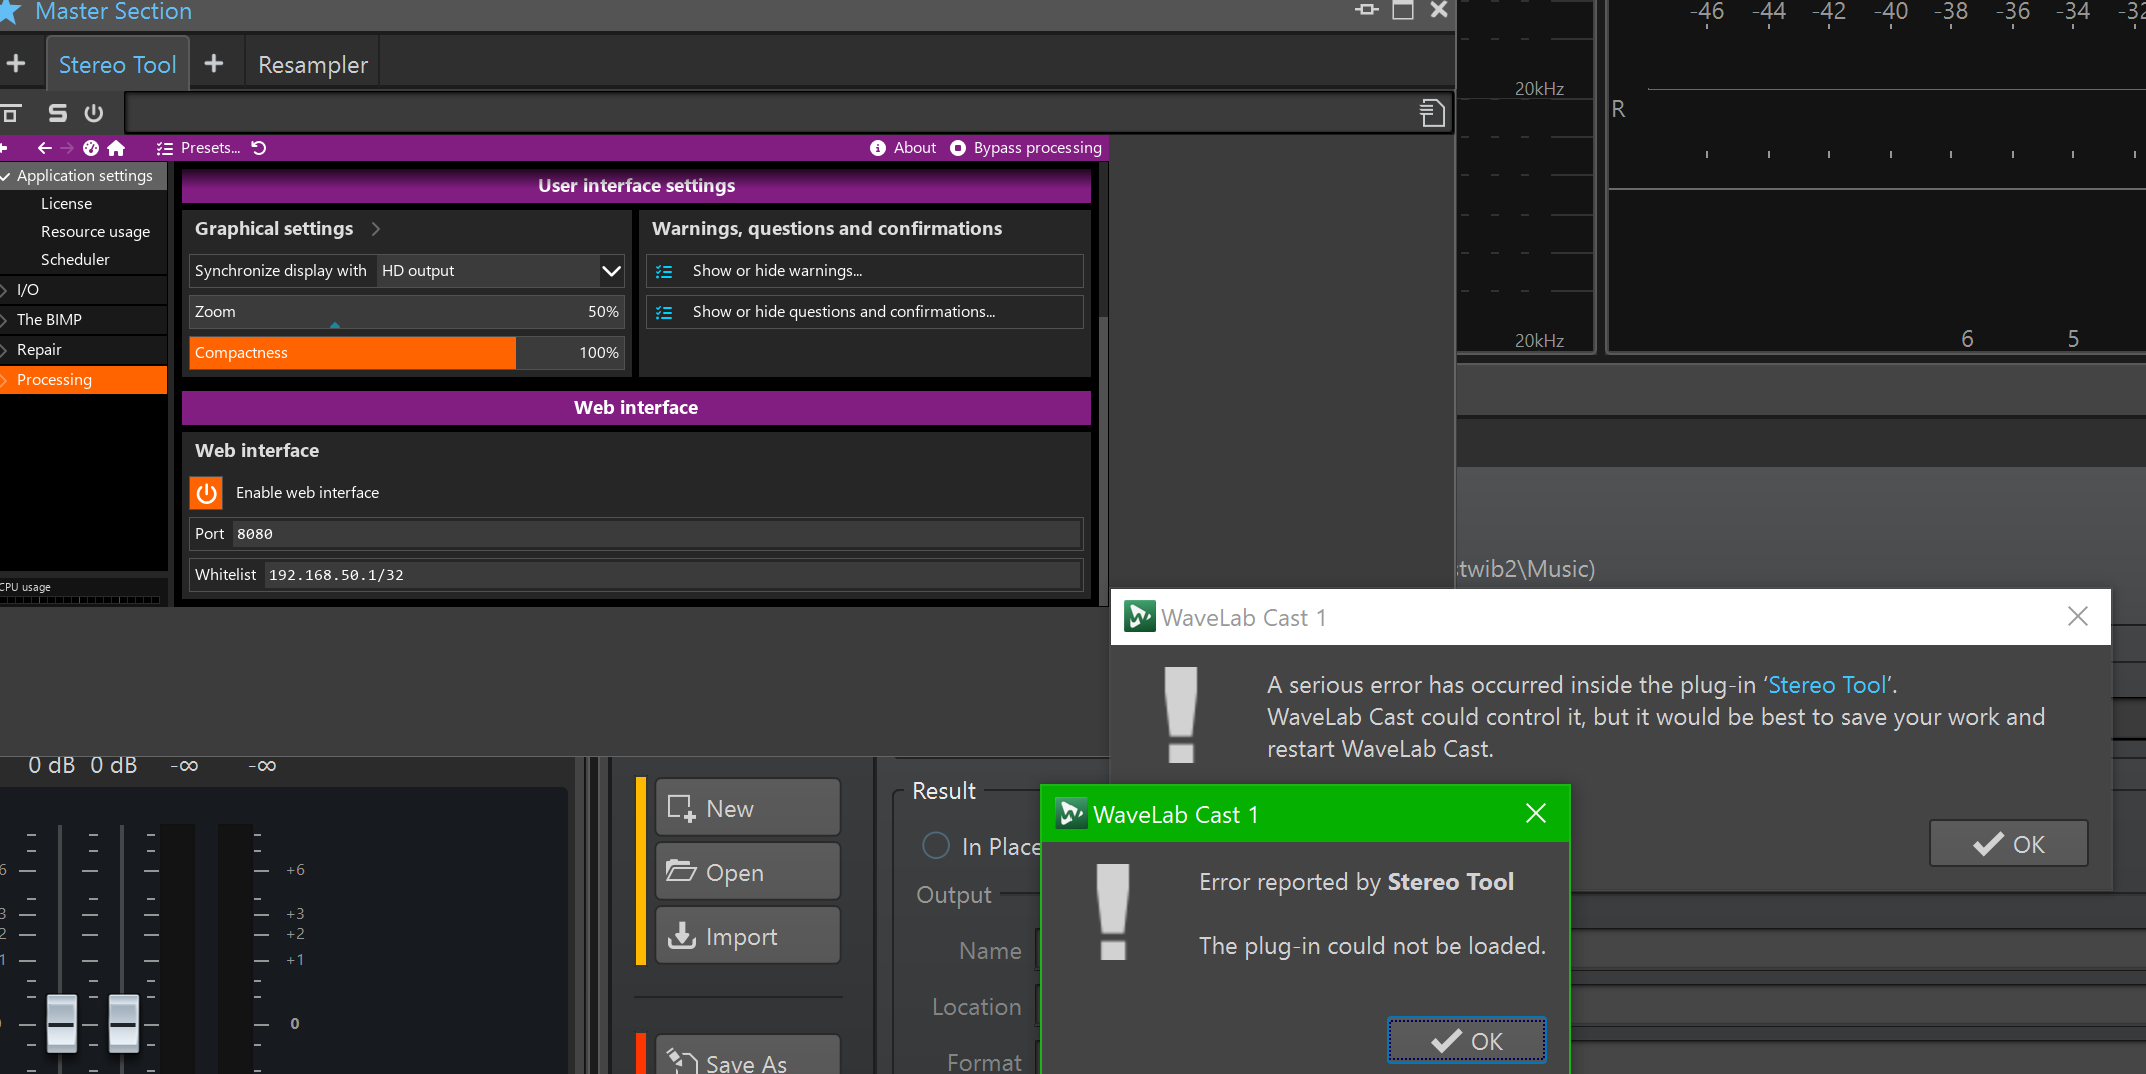The image size is (2146, 1074).
Task: Click the Open folder button
Action: [748, 872]
